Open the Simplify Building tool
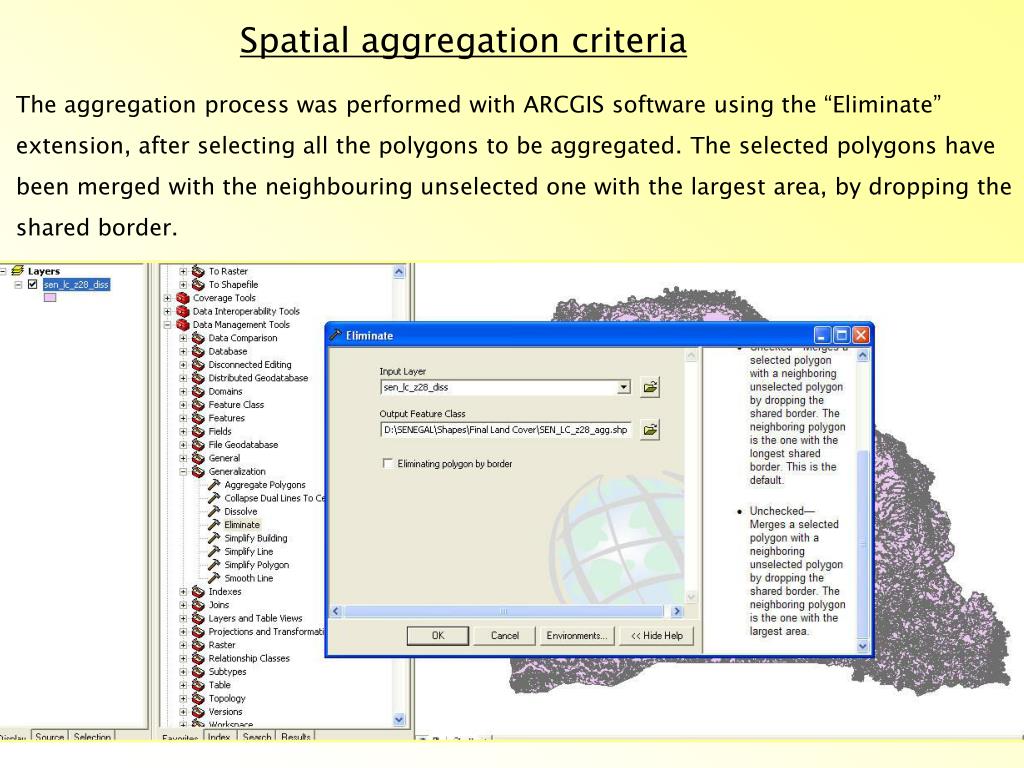1024x768 pixels. click(x=255, y=538)
